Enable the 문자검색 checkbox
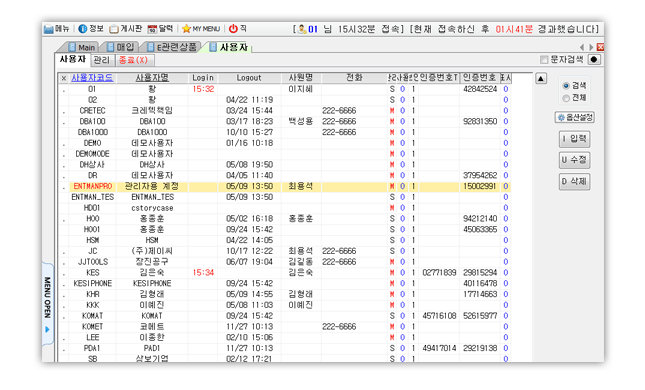The image size is (645, 390). point(544,60)
